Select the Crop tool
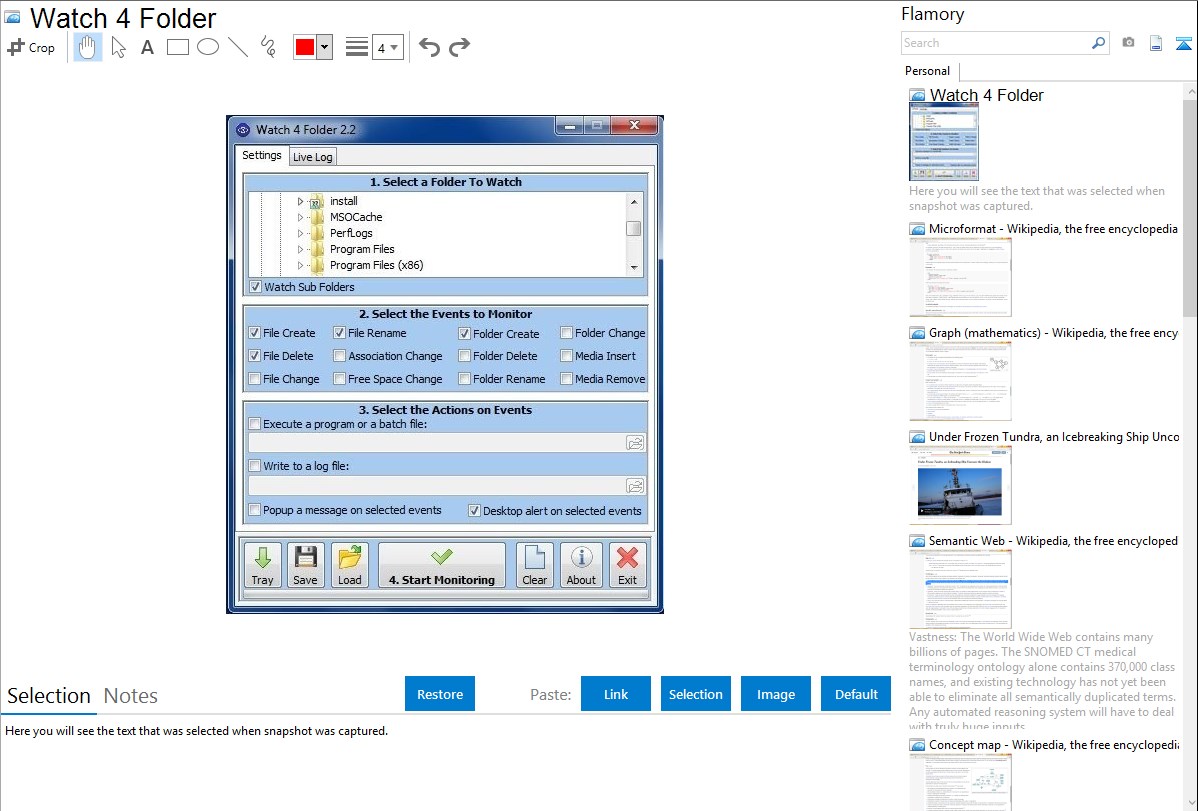 [31, 47]
